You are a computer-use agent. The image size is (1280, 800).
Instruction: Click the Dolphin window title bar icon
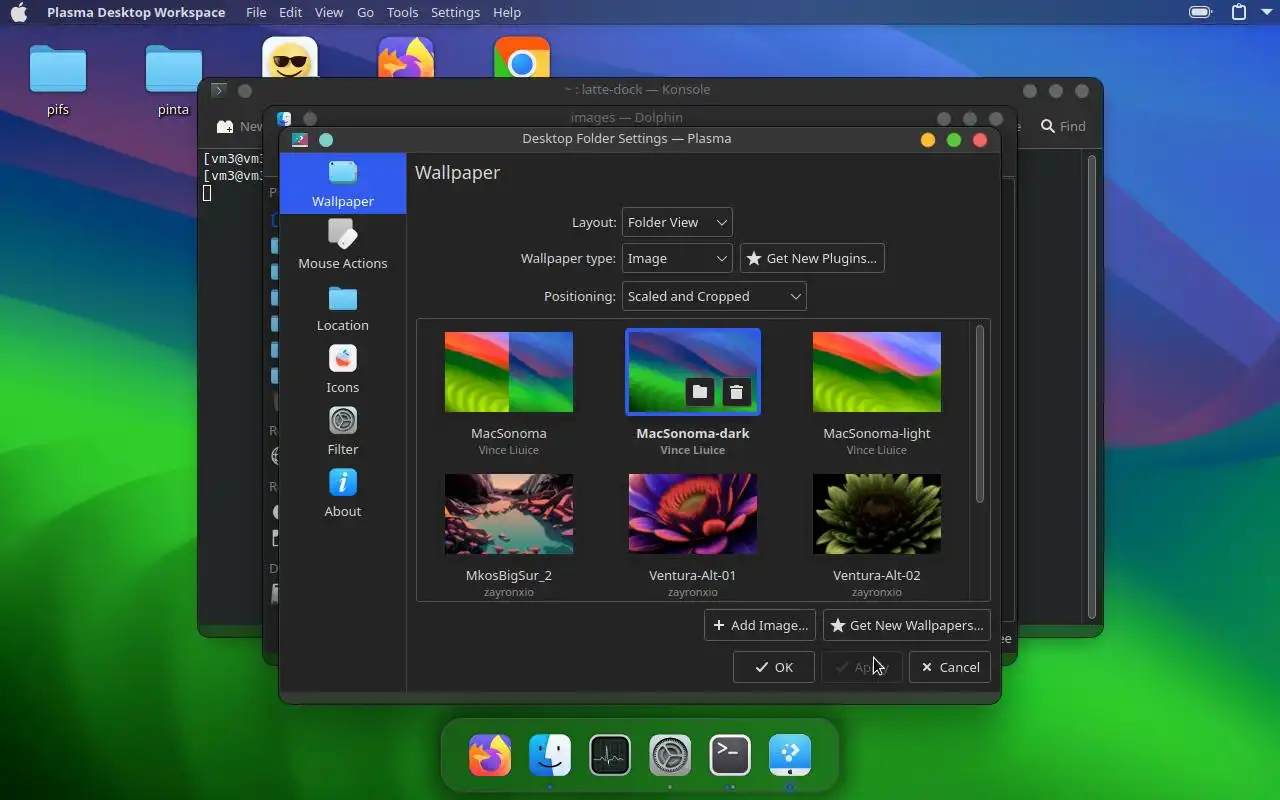pyautogui.click(x=284, y=118)
